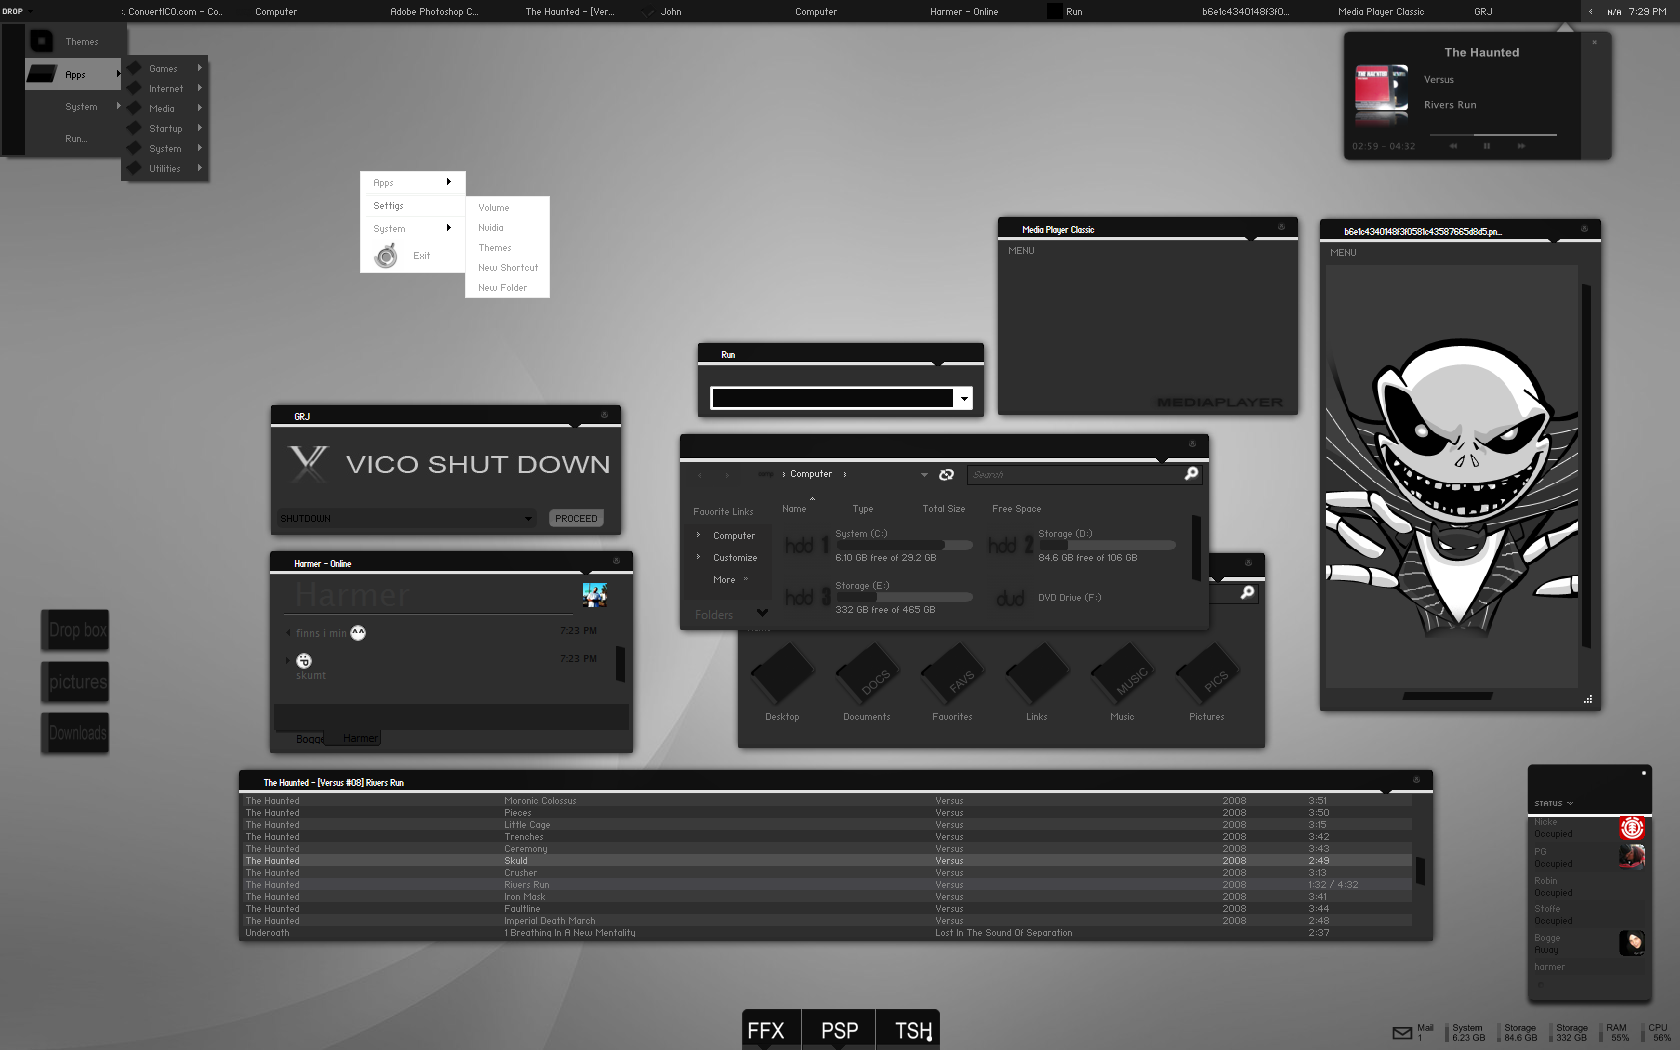Open the Downloads desktop shortcut
Image resolution: width=1680 pixels, height=1050 pixels.
click(75, 733)
